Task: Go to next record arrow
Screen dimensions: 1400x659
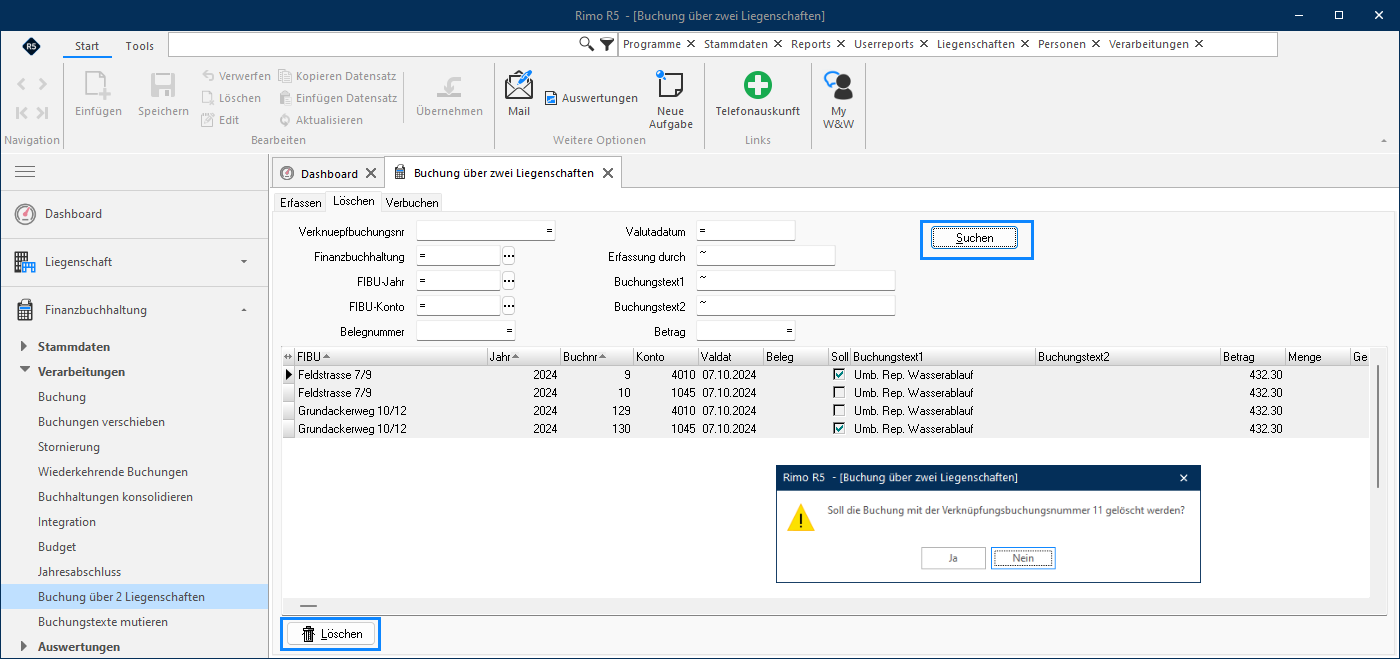Action: [42, 84]
